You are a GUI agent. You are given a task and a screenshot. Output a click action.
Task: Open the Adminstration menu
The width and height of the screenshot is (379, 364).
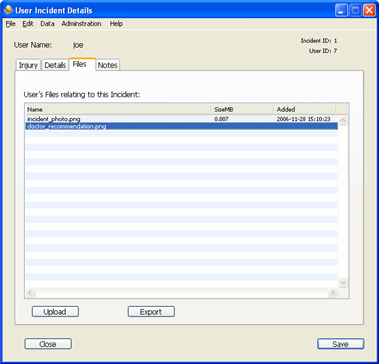click(81, 24)
